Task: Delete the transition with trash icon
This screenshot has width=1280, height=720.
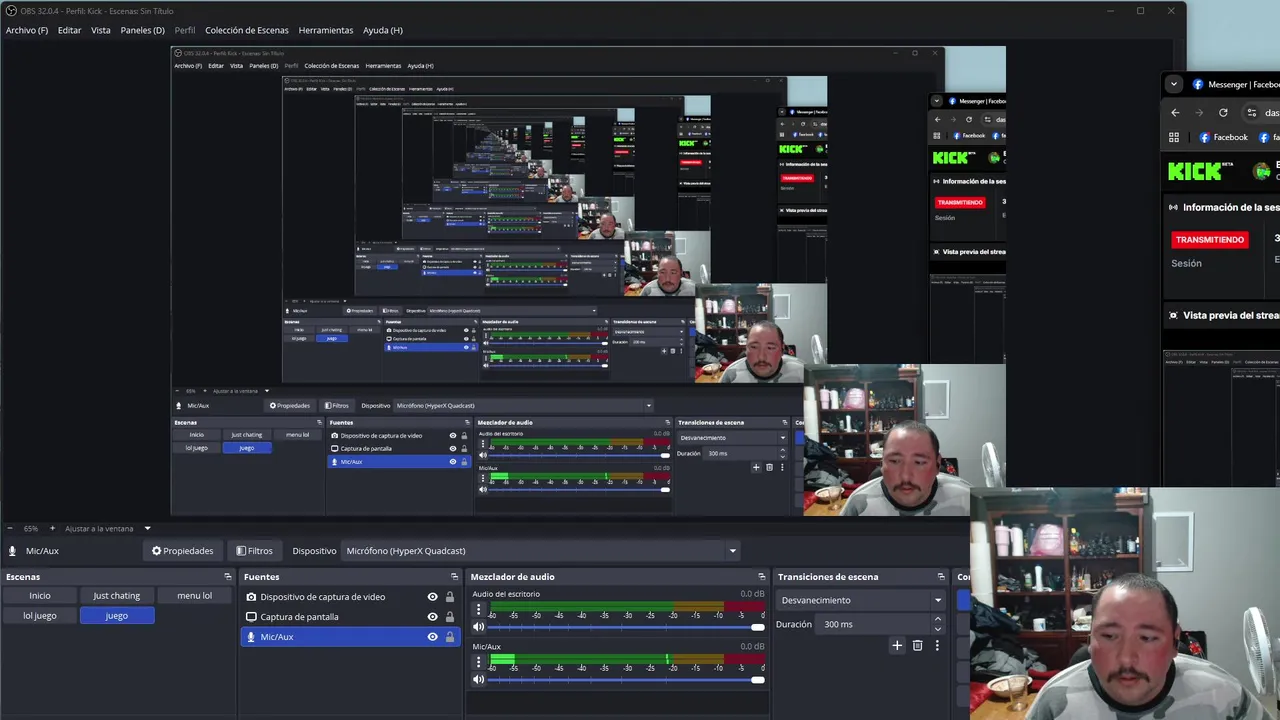Action: click(x=917, y=646)
